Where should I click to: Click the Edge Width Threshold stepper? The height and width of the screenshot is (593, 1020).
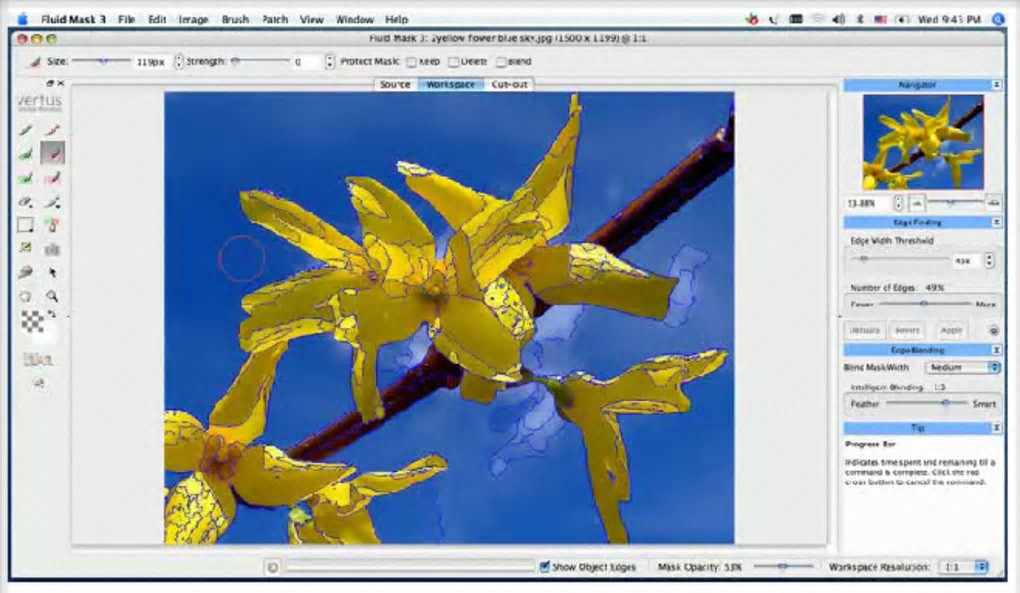click(989, 261)
